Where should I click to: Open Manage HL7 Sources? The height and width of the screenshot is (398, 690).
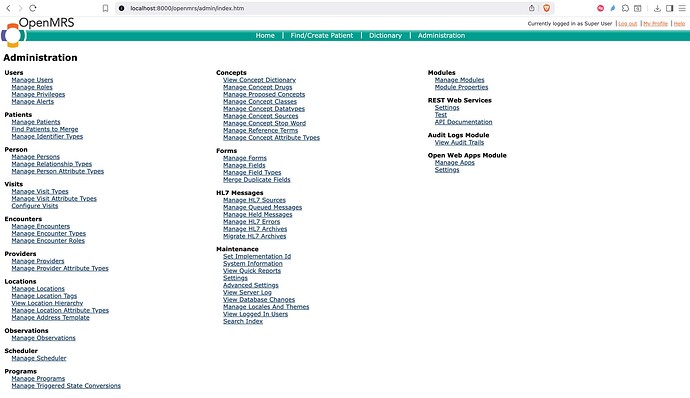point(254,200)
